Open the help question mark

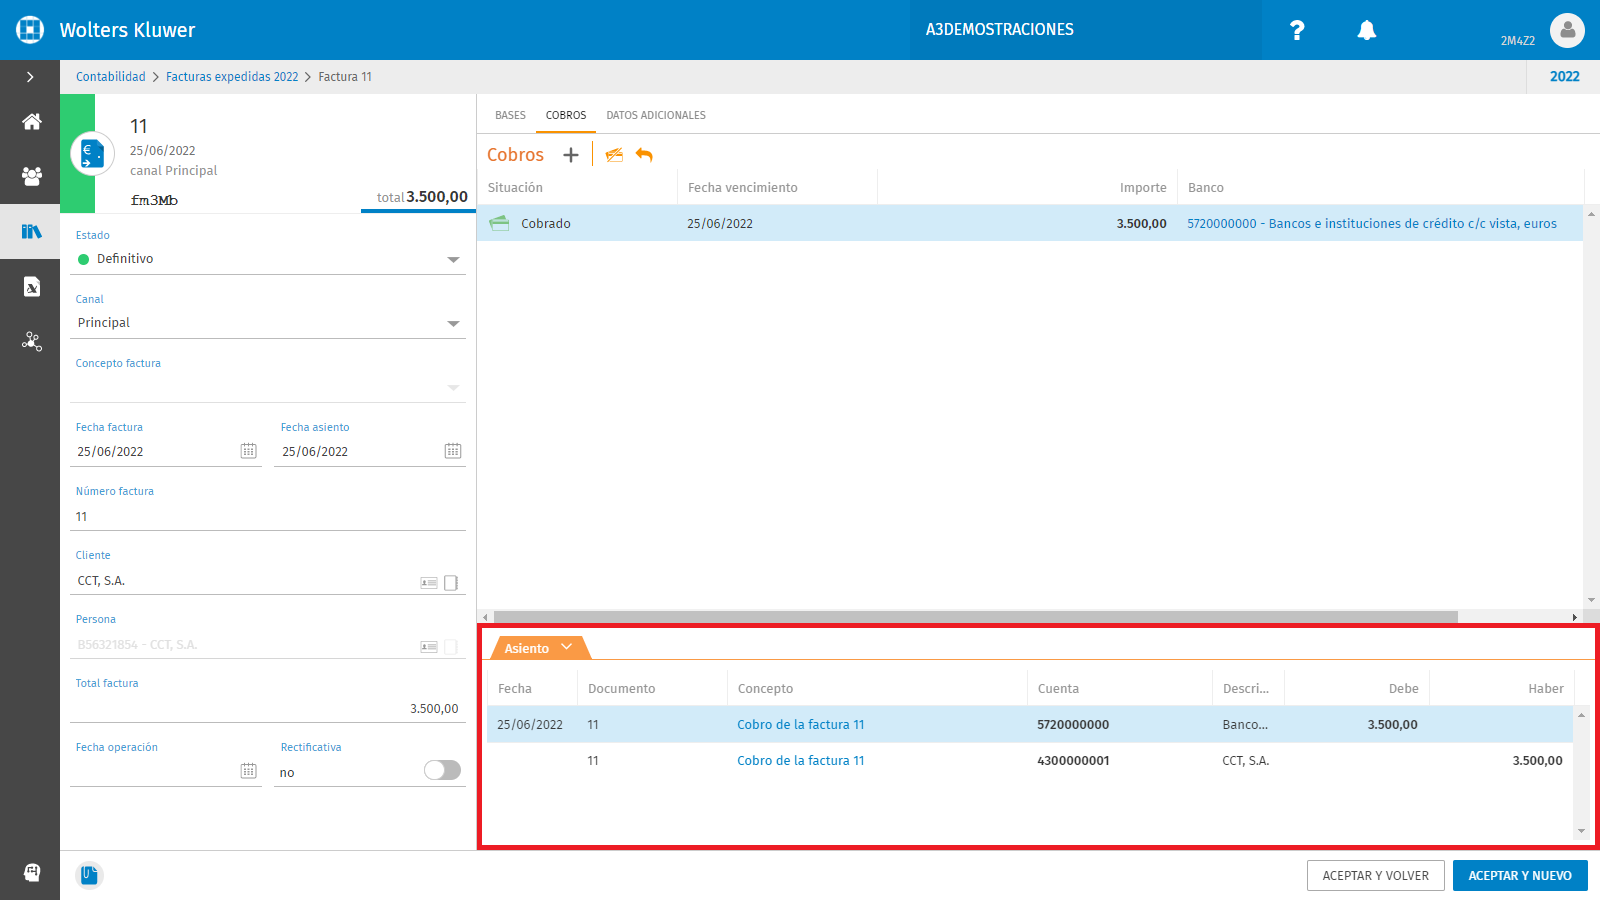tap(1297, 30)
